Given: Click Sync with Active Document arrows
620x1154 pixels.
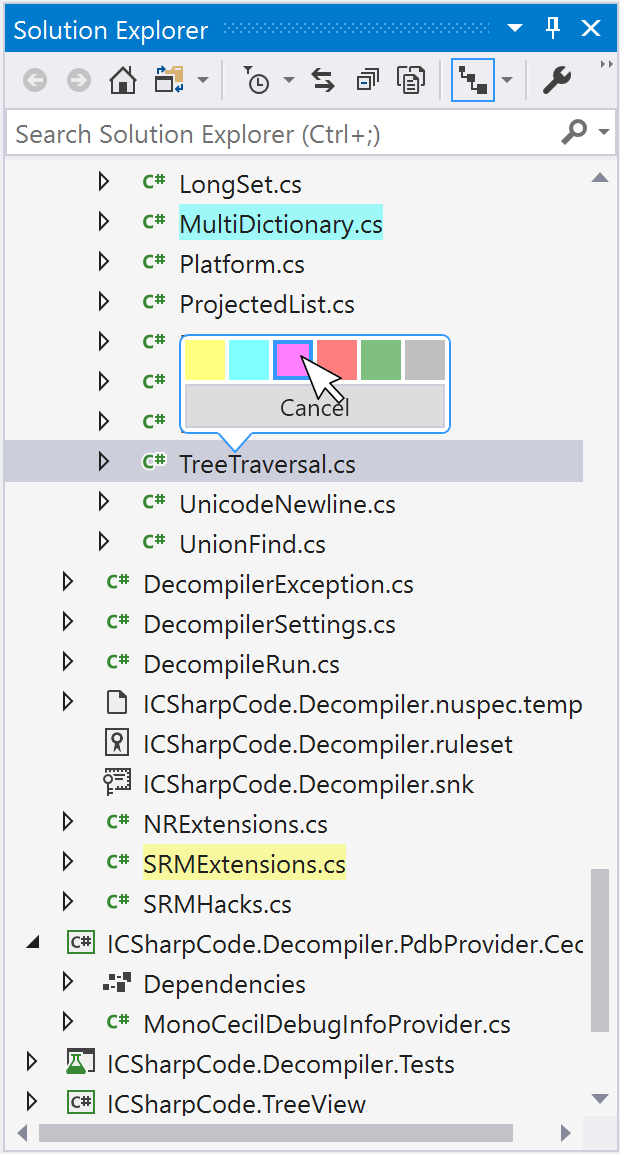Looking at the screenshot, I should tap(323, 80).
